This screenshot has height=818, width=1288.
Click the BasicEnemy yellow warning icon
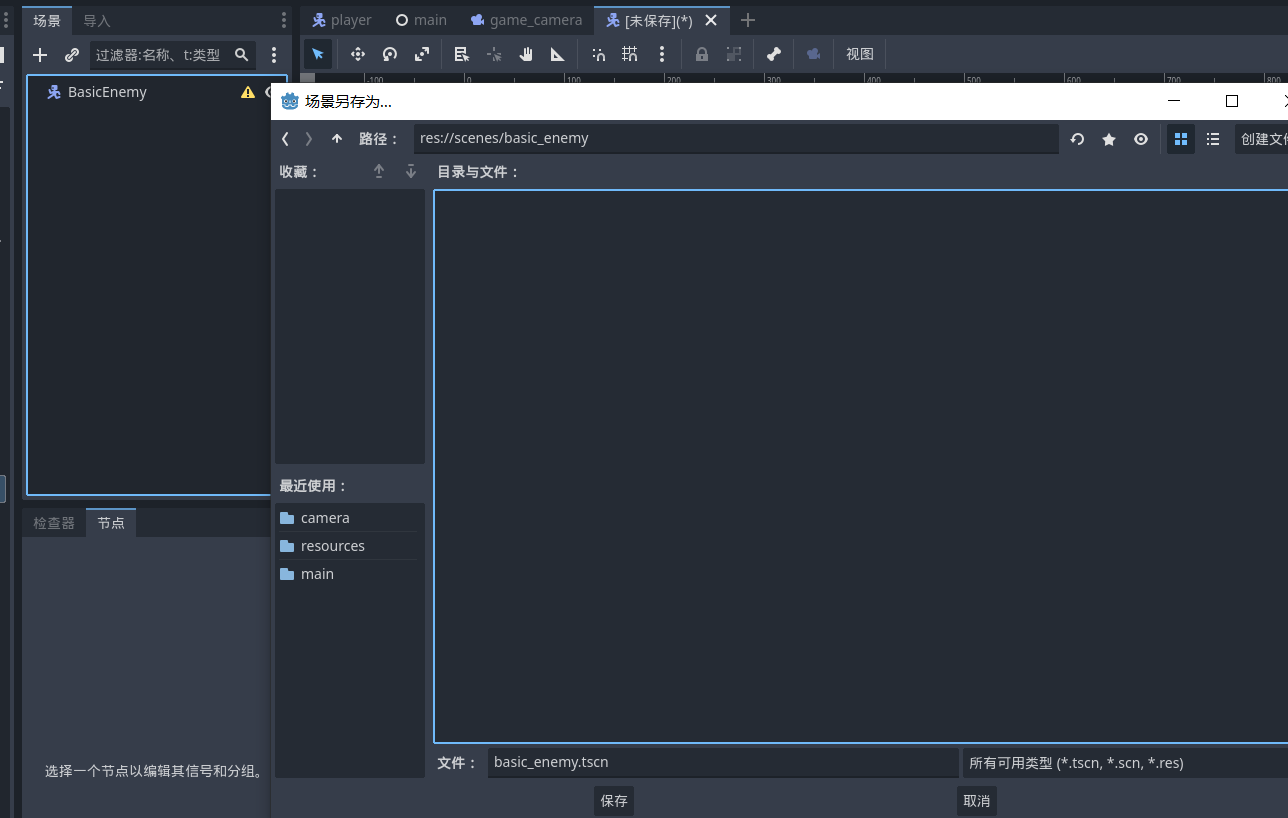(x=248, y=92)
